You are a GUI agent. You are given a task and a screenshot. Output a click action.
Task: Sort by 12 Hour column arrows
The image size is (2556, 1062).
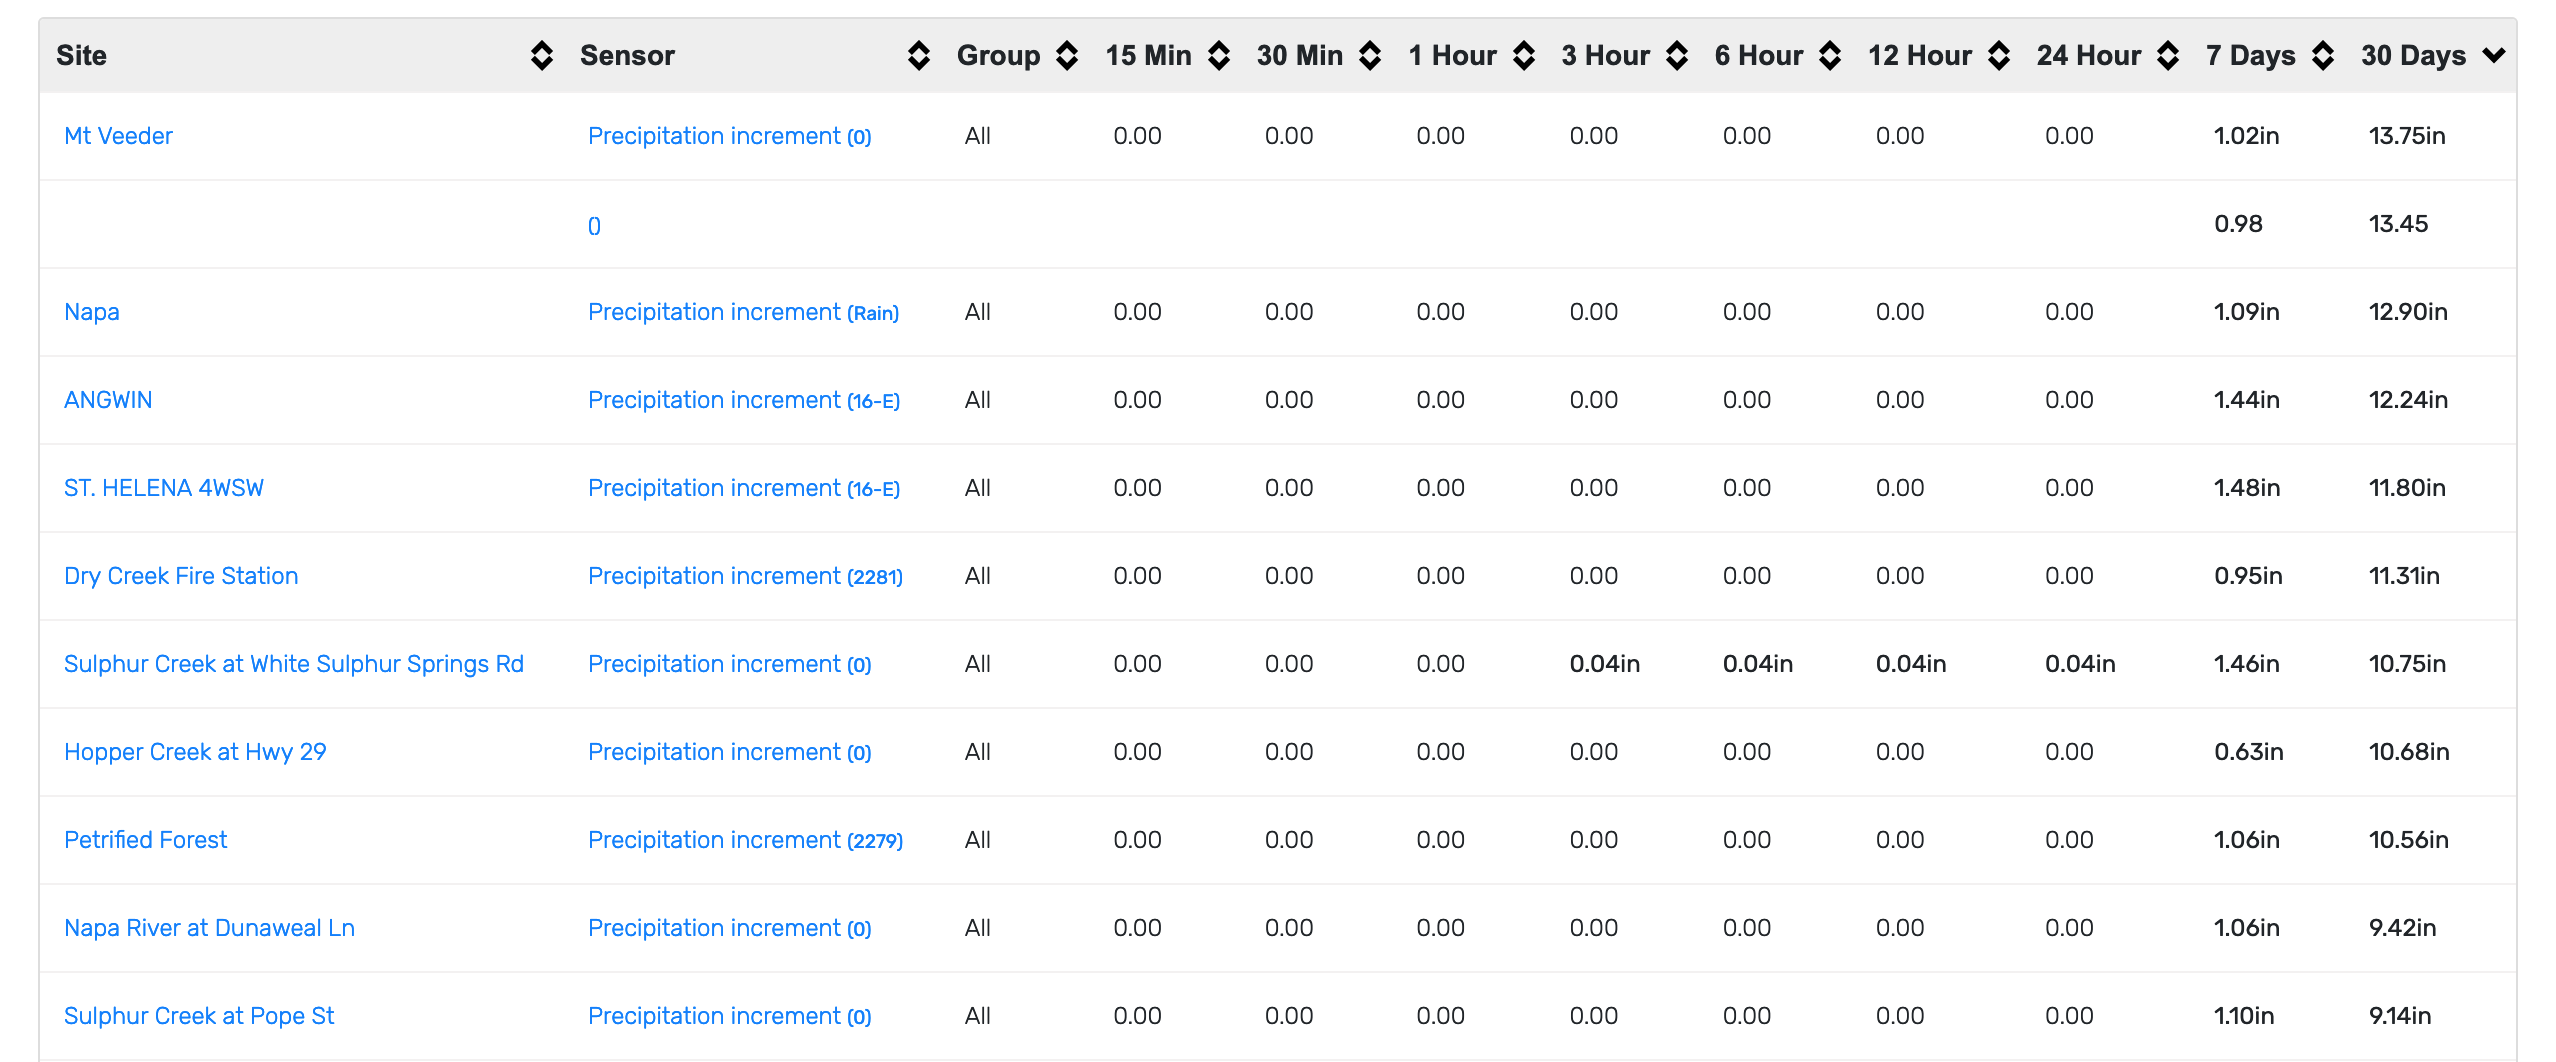(x=1999, y=56)
